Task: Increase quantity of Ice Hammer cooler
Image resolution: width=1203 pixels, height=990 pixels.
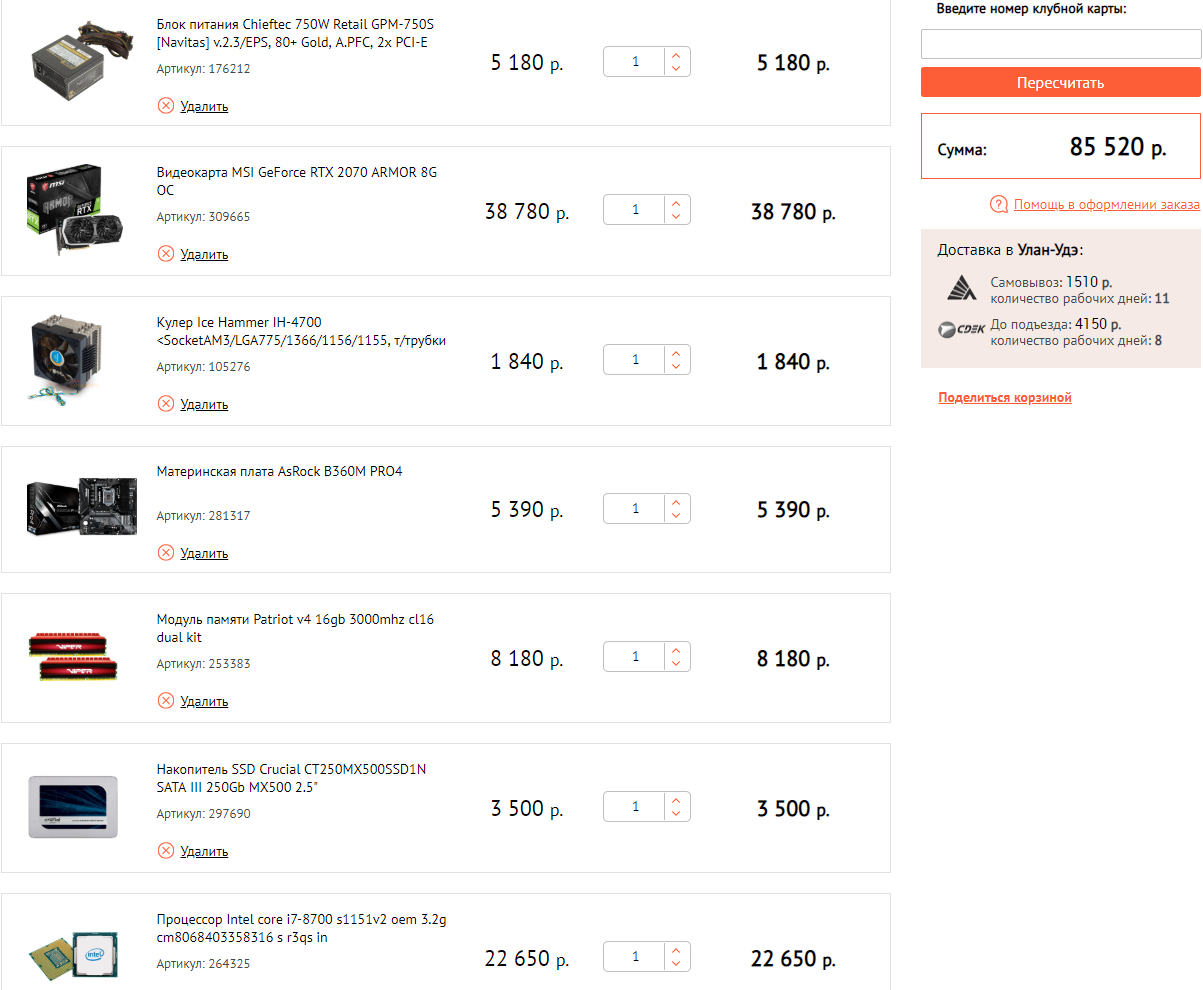Action: (x=677, y=353)
